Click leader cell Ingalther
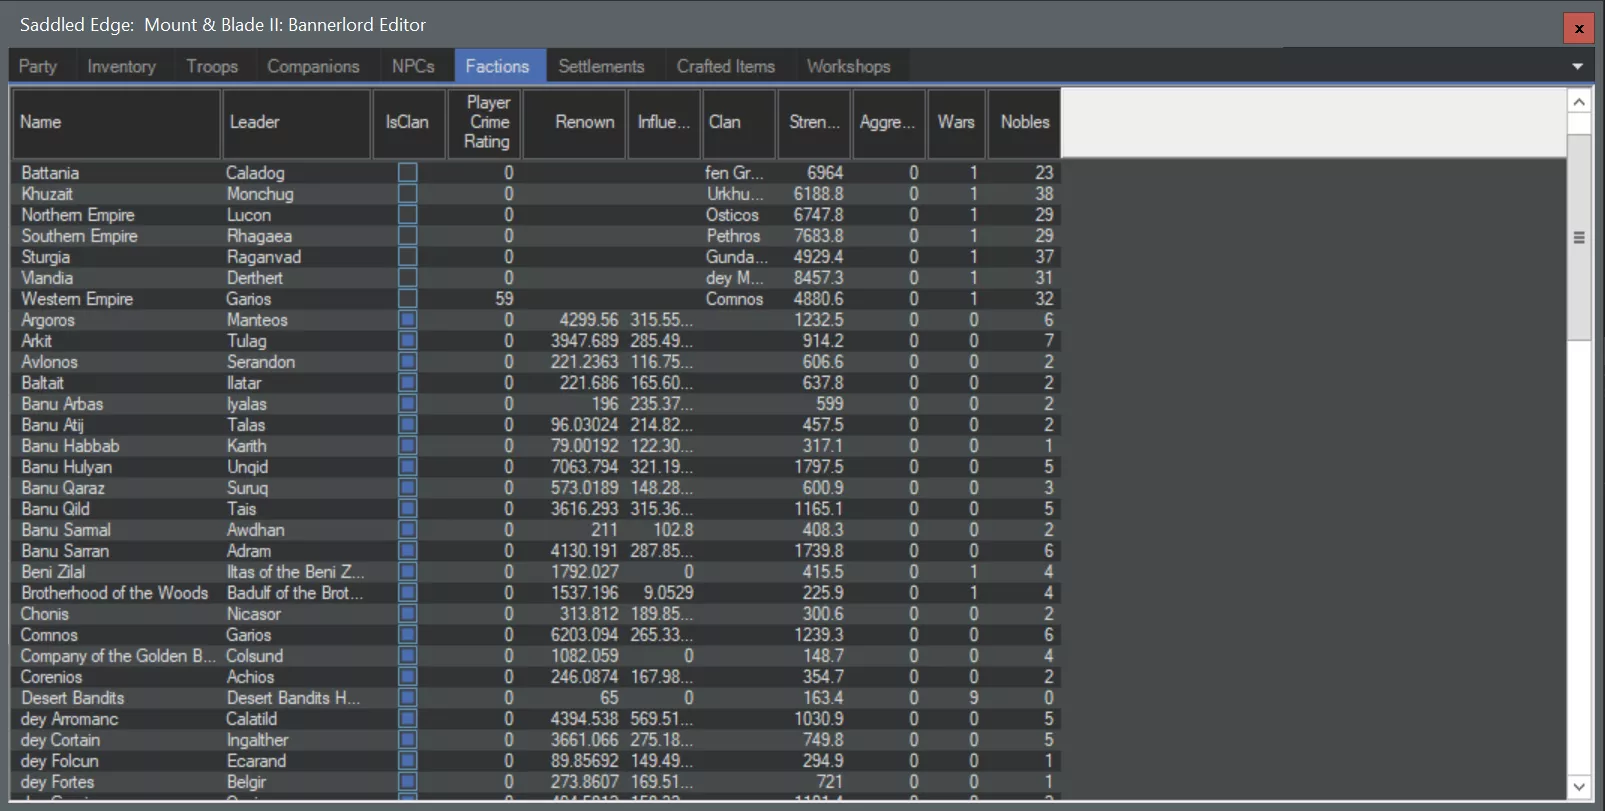The image size is (1605, 811). [x=257, y=740]
